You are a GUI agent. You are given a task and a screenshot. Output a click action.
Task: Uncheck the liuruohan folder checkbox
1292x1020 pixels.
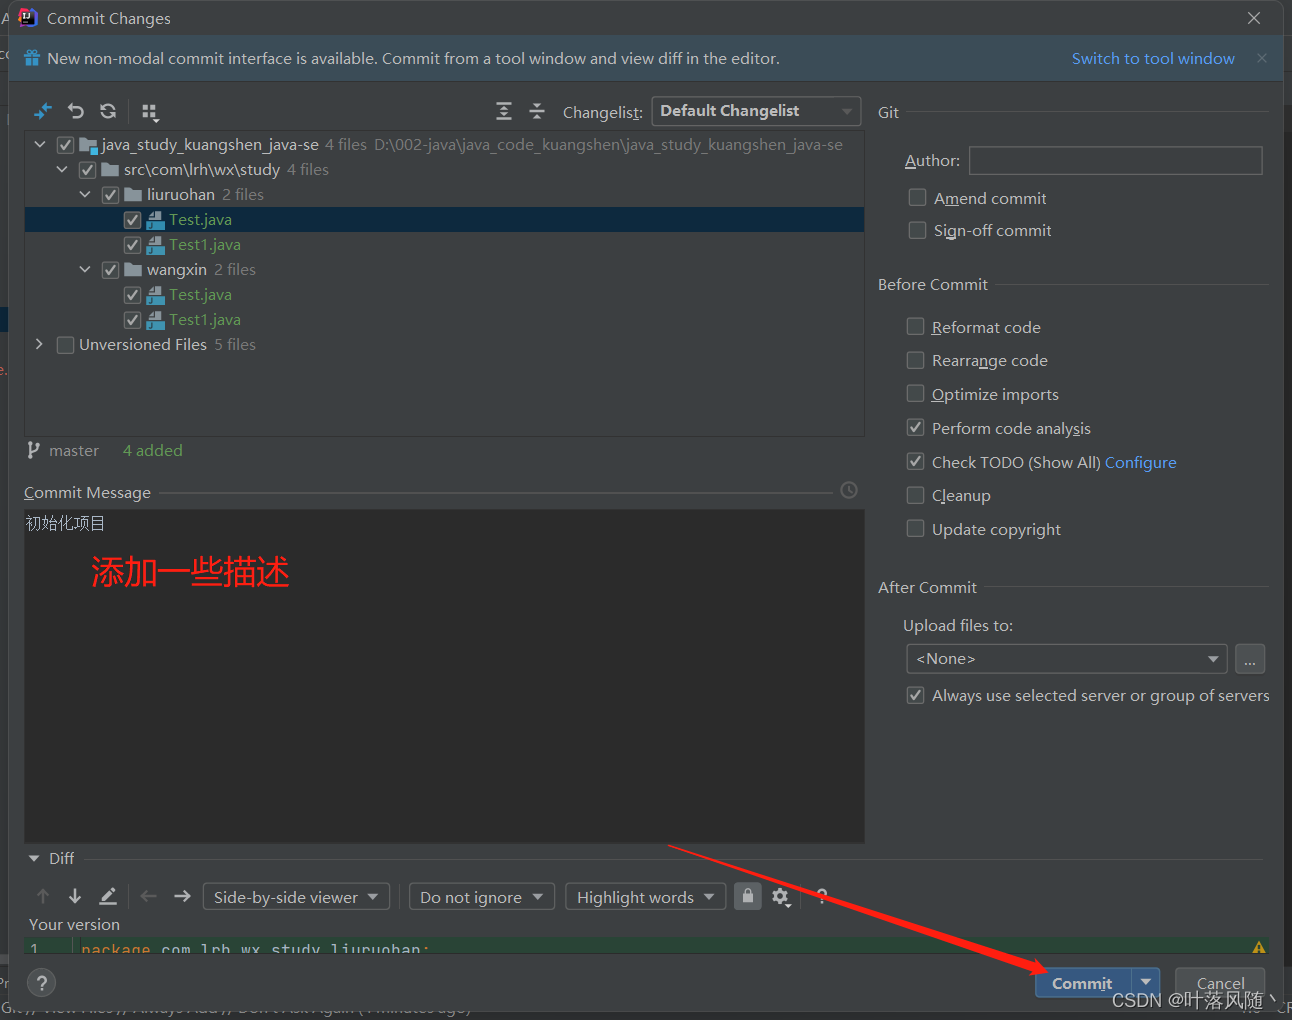(x=110, y=195)
